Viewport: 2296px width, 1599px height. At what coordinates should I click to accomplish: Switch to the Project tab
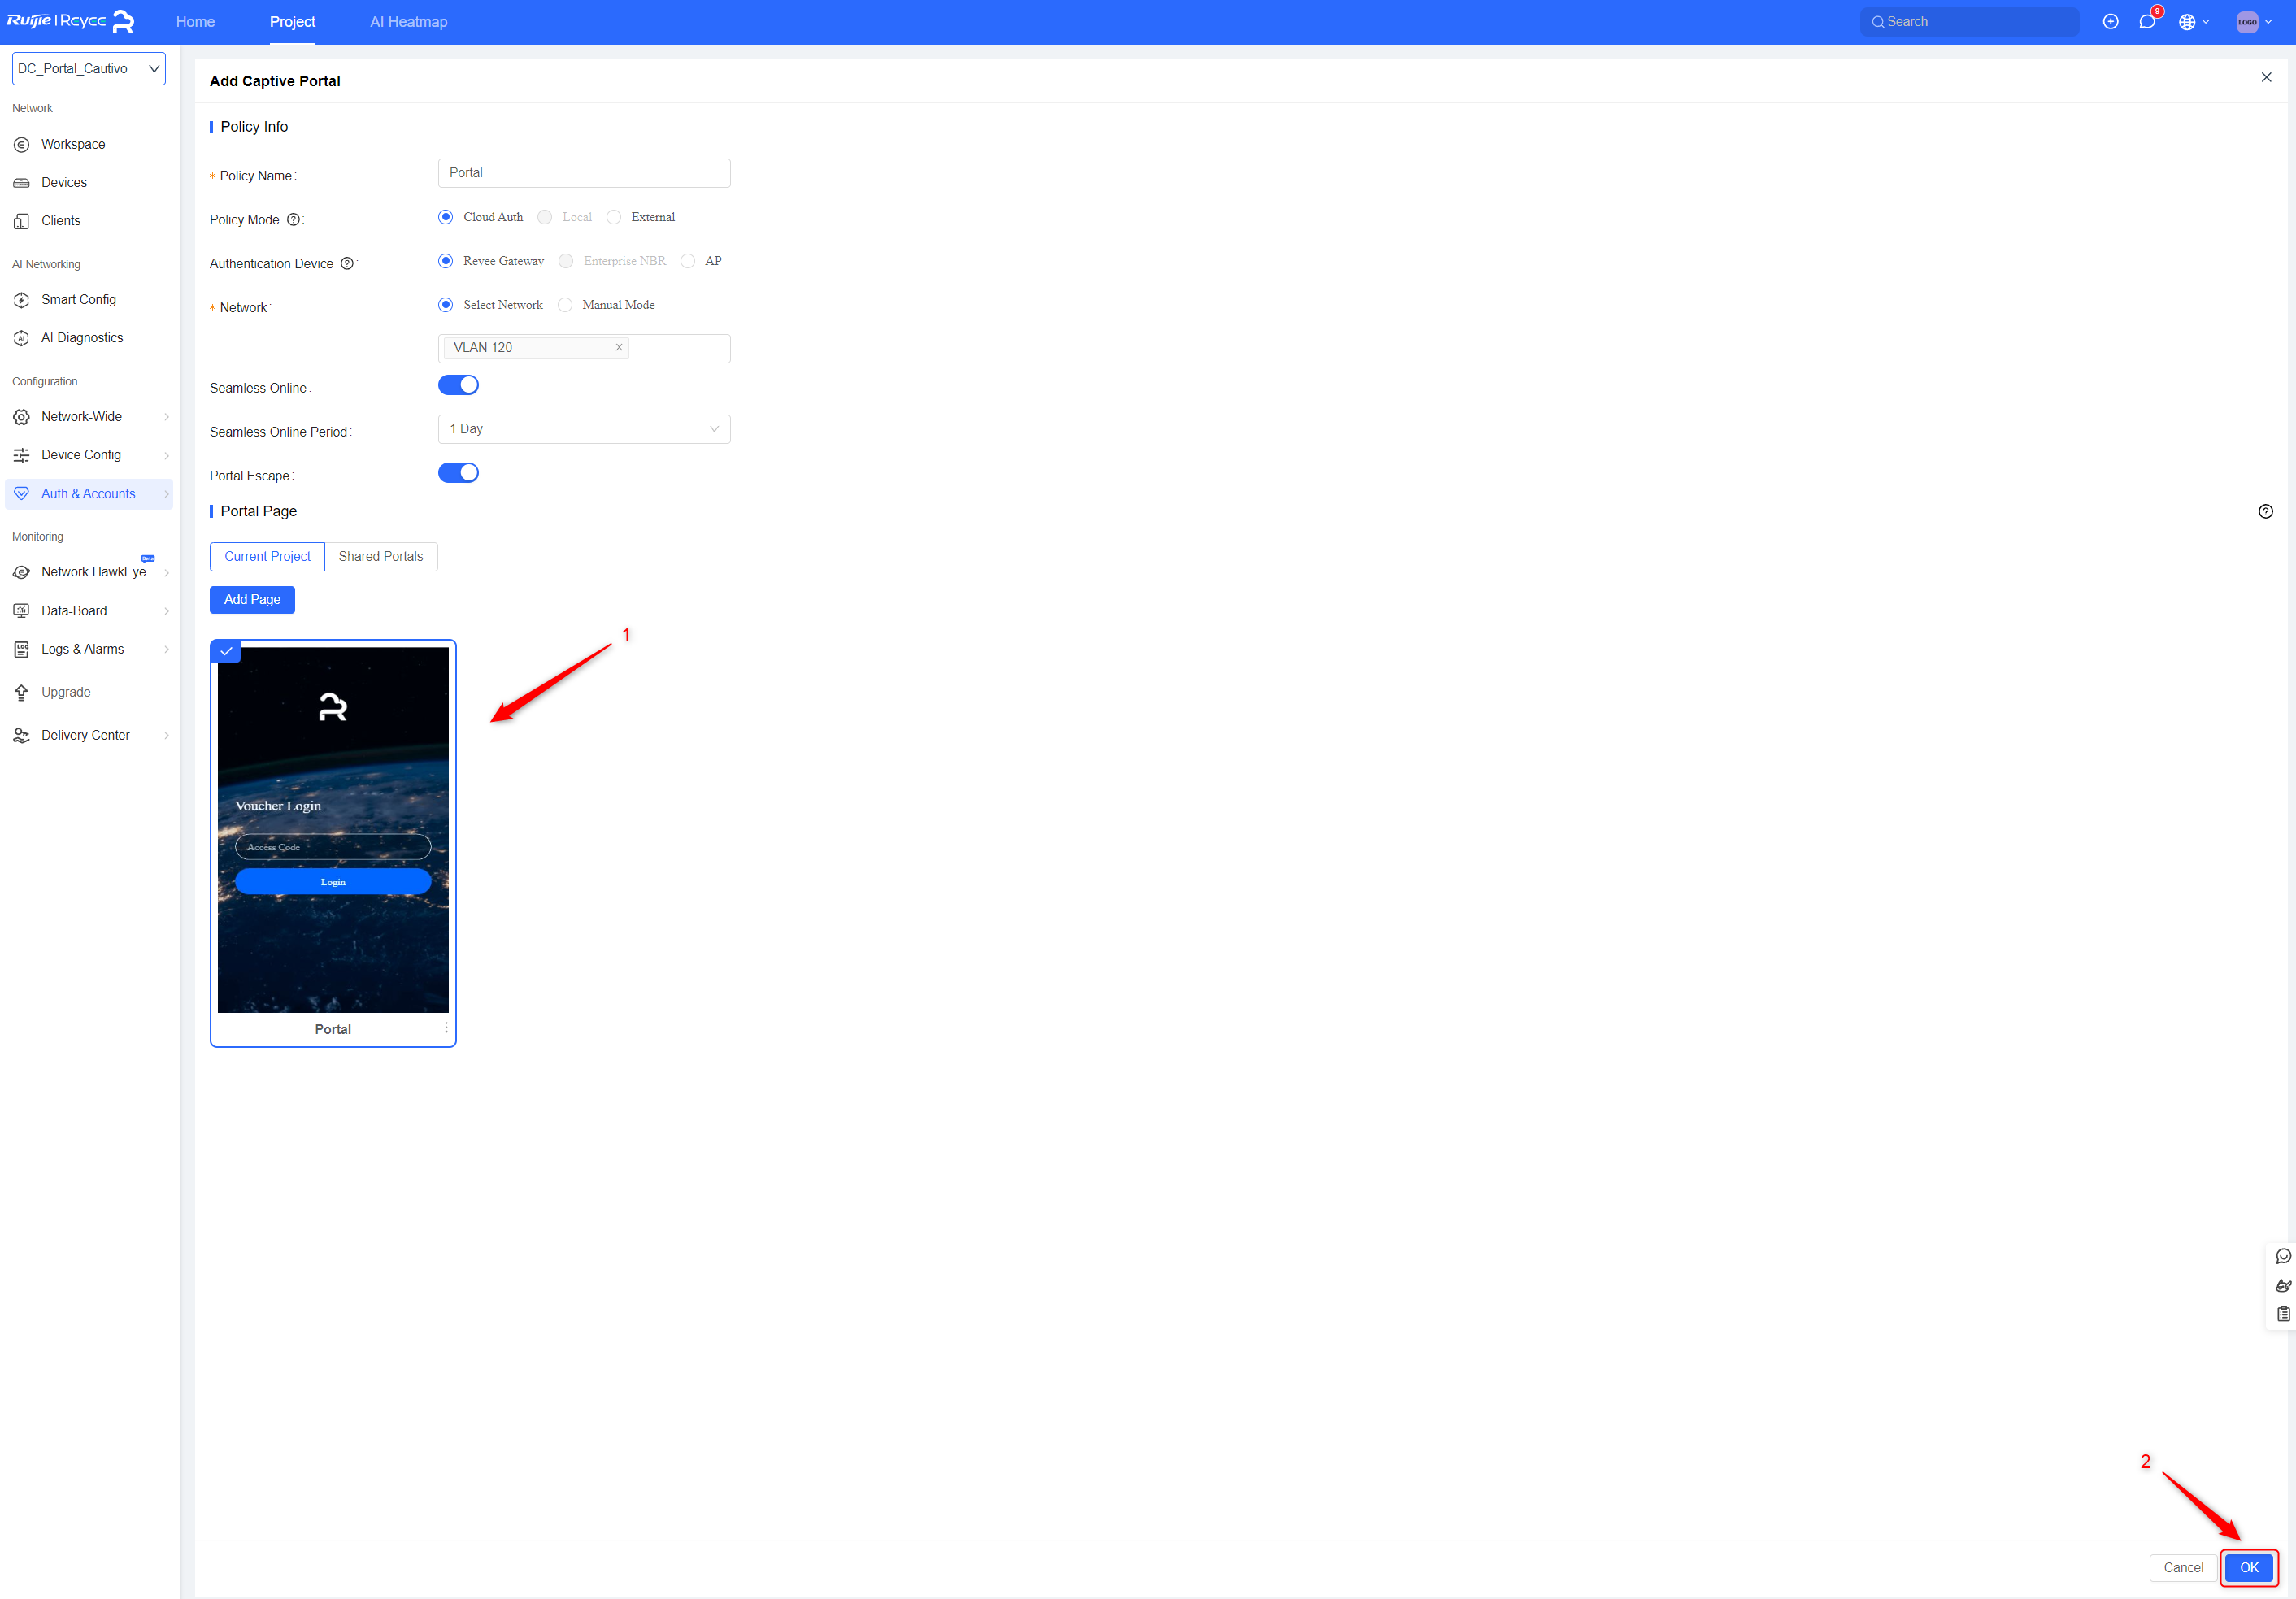pyautogui.click(x=292, y=22)
